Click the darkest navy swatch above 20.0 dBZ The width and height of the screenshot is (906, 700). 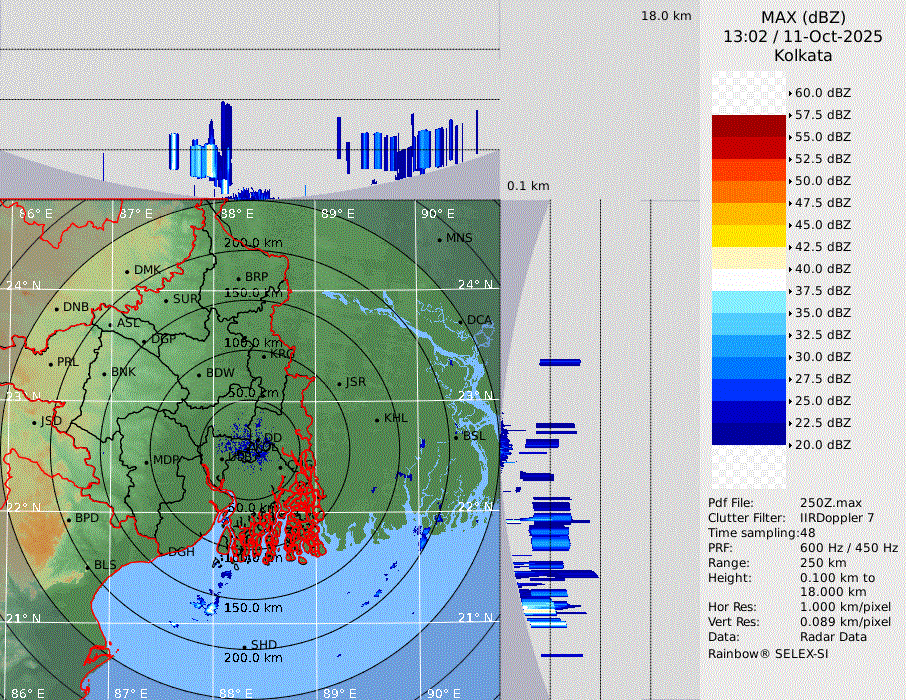pos(748,434)
